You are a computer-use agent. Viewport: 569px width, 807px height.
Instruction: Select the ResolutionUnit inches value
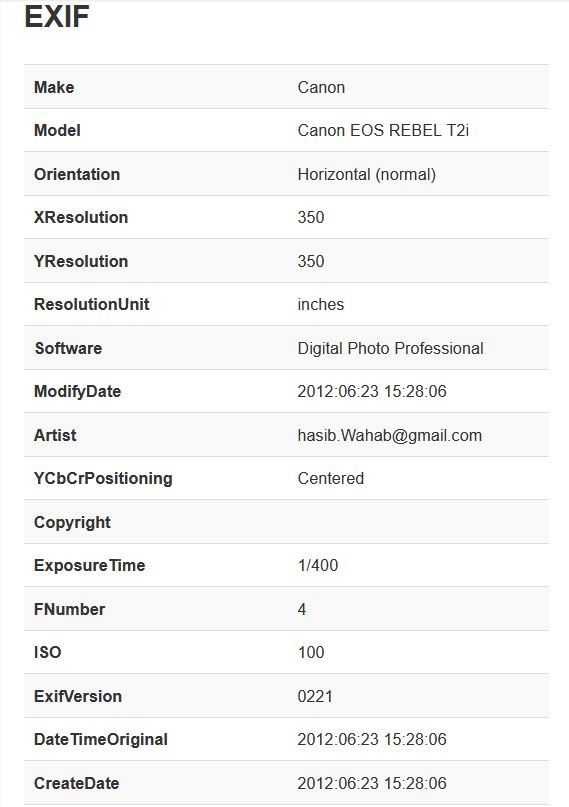pyautogui.click(x=321, y=304)
